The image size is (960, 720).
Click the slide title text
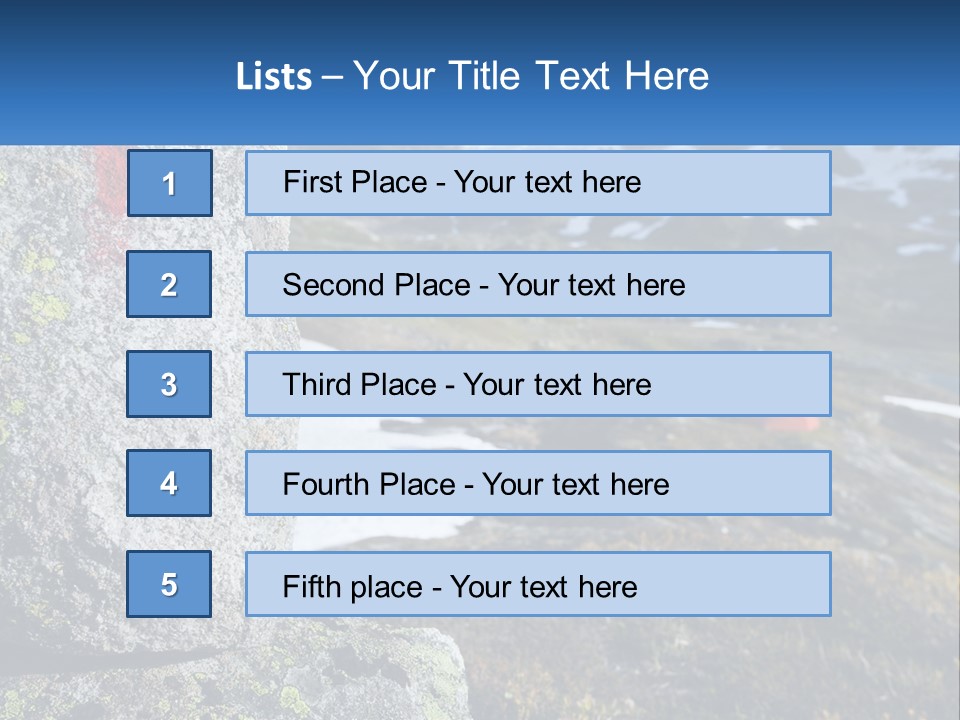(472, 76)
